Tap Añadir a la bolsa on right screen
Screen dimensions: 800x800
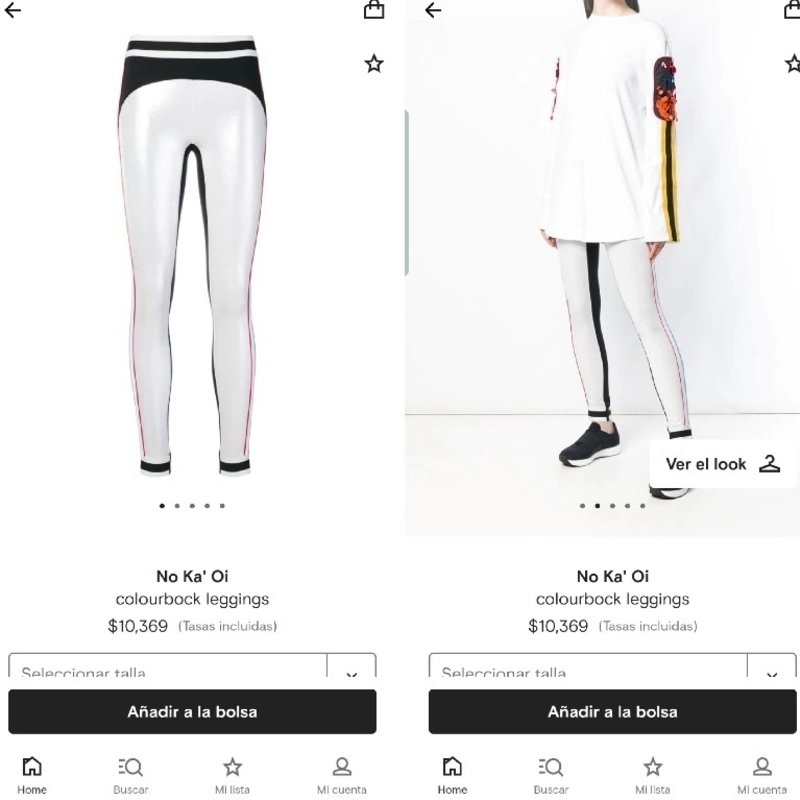[x=612, y=712]
